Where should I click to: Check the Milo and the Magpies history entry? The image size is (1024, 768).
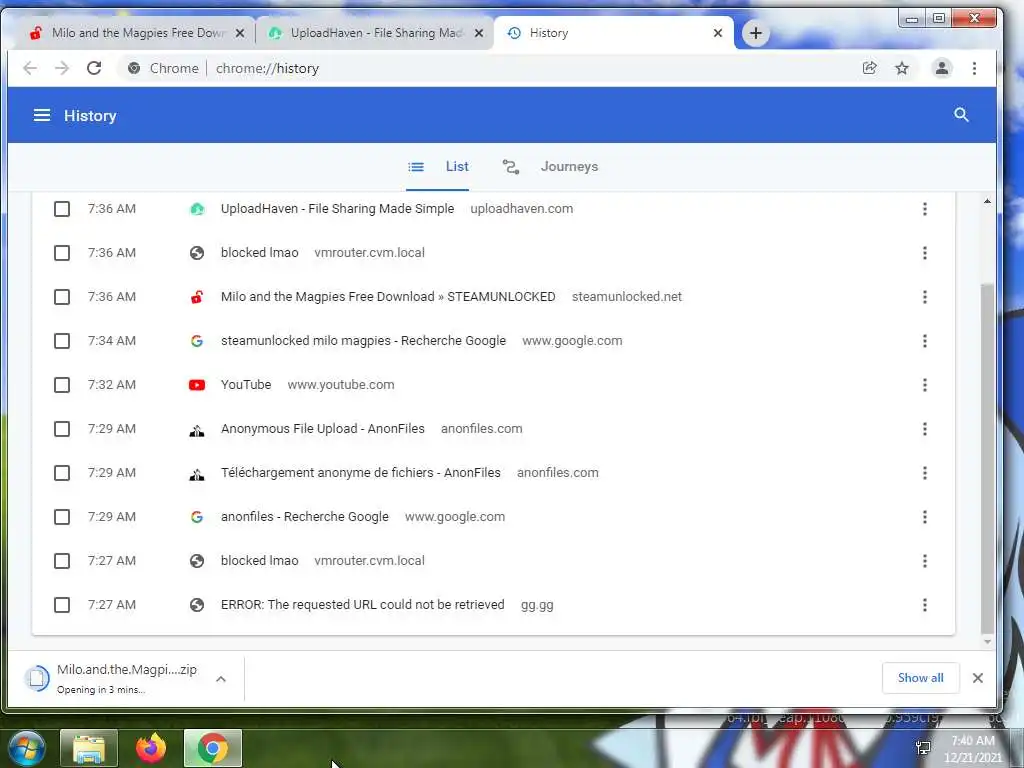(x=62, y=297)
